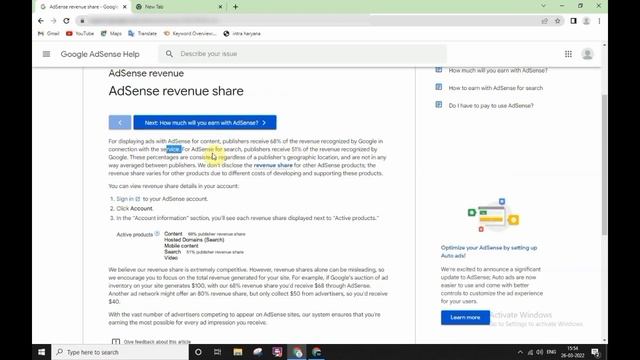Open Gmail bookmark
Image resolution: width=640 pixels, height=360 pixels.
click(49, 33)
